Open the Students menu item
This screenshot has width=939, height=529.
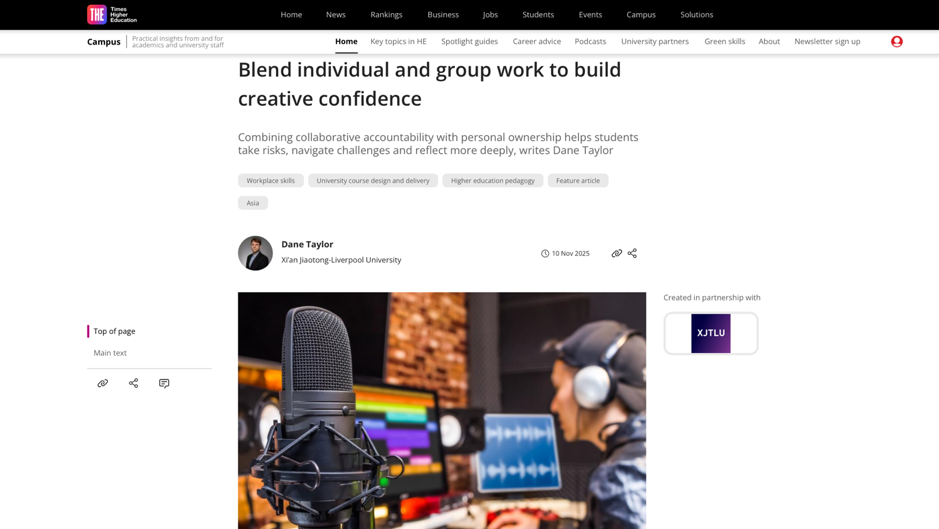pyautogui.click(x=537, y=15)
